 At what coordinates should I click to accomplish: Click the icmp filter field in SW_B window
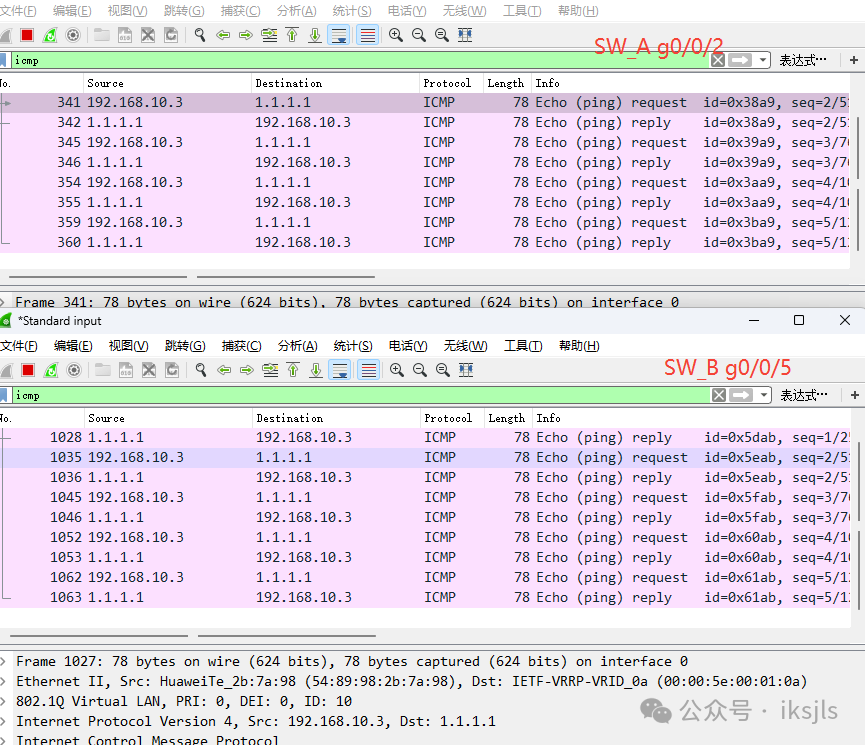pos(361,395)
